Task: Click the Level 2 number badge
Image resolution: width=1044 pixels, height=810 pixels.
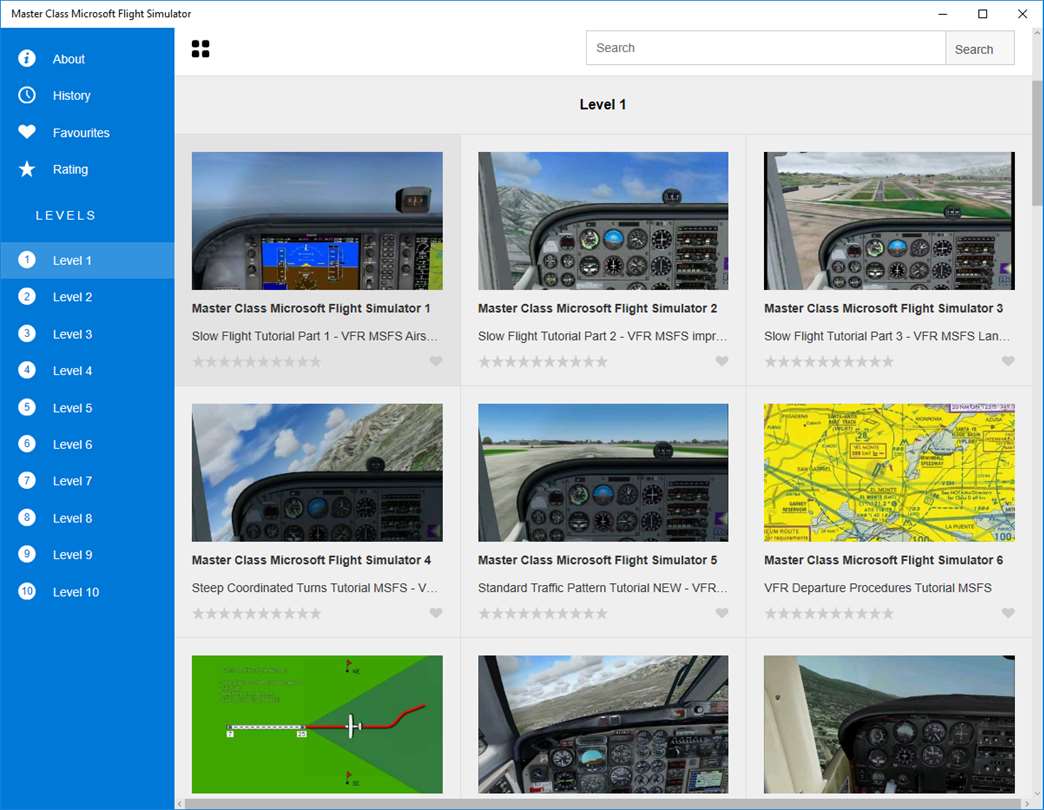Action: point(27,296)
